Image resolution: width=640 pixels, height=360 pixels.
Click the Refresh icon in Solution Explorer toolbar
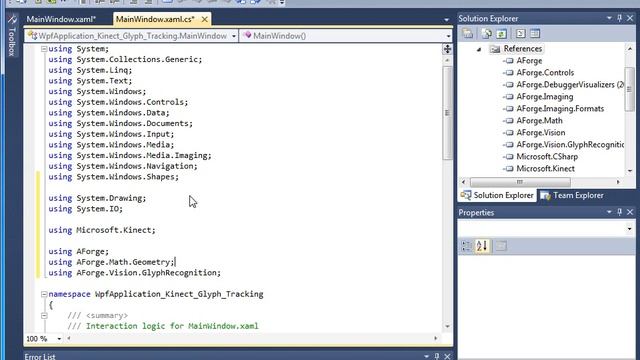pyautogui.click(x=501, y=34)
